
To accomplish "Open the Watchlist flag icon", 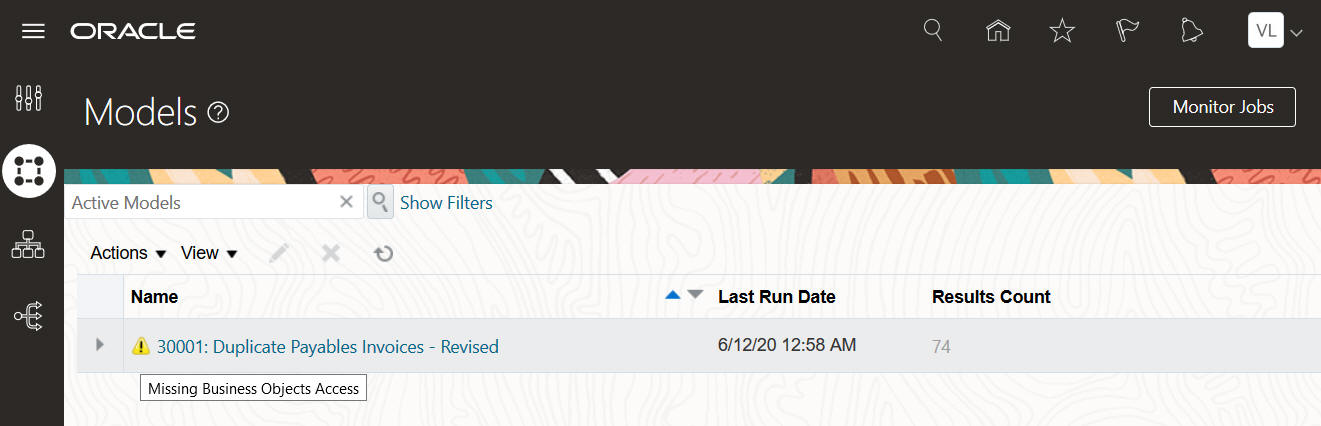I will [1127, 31].
